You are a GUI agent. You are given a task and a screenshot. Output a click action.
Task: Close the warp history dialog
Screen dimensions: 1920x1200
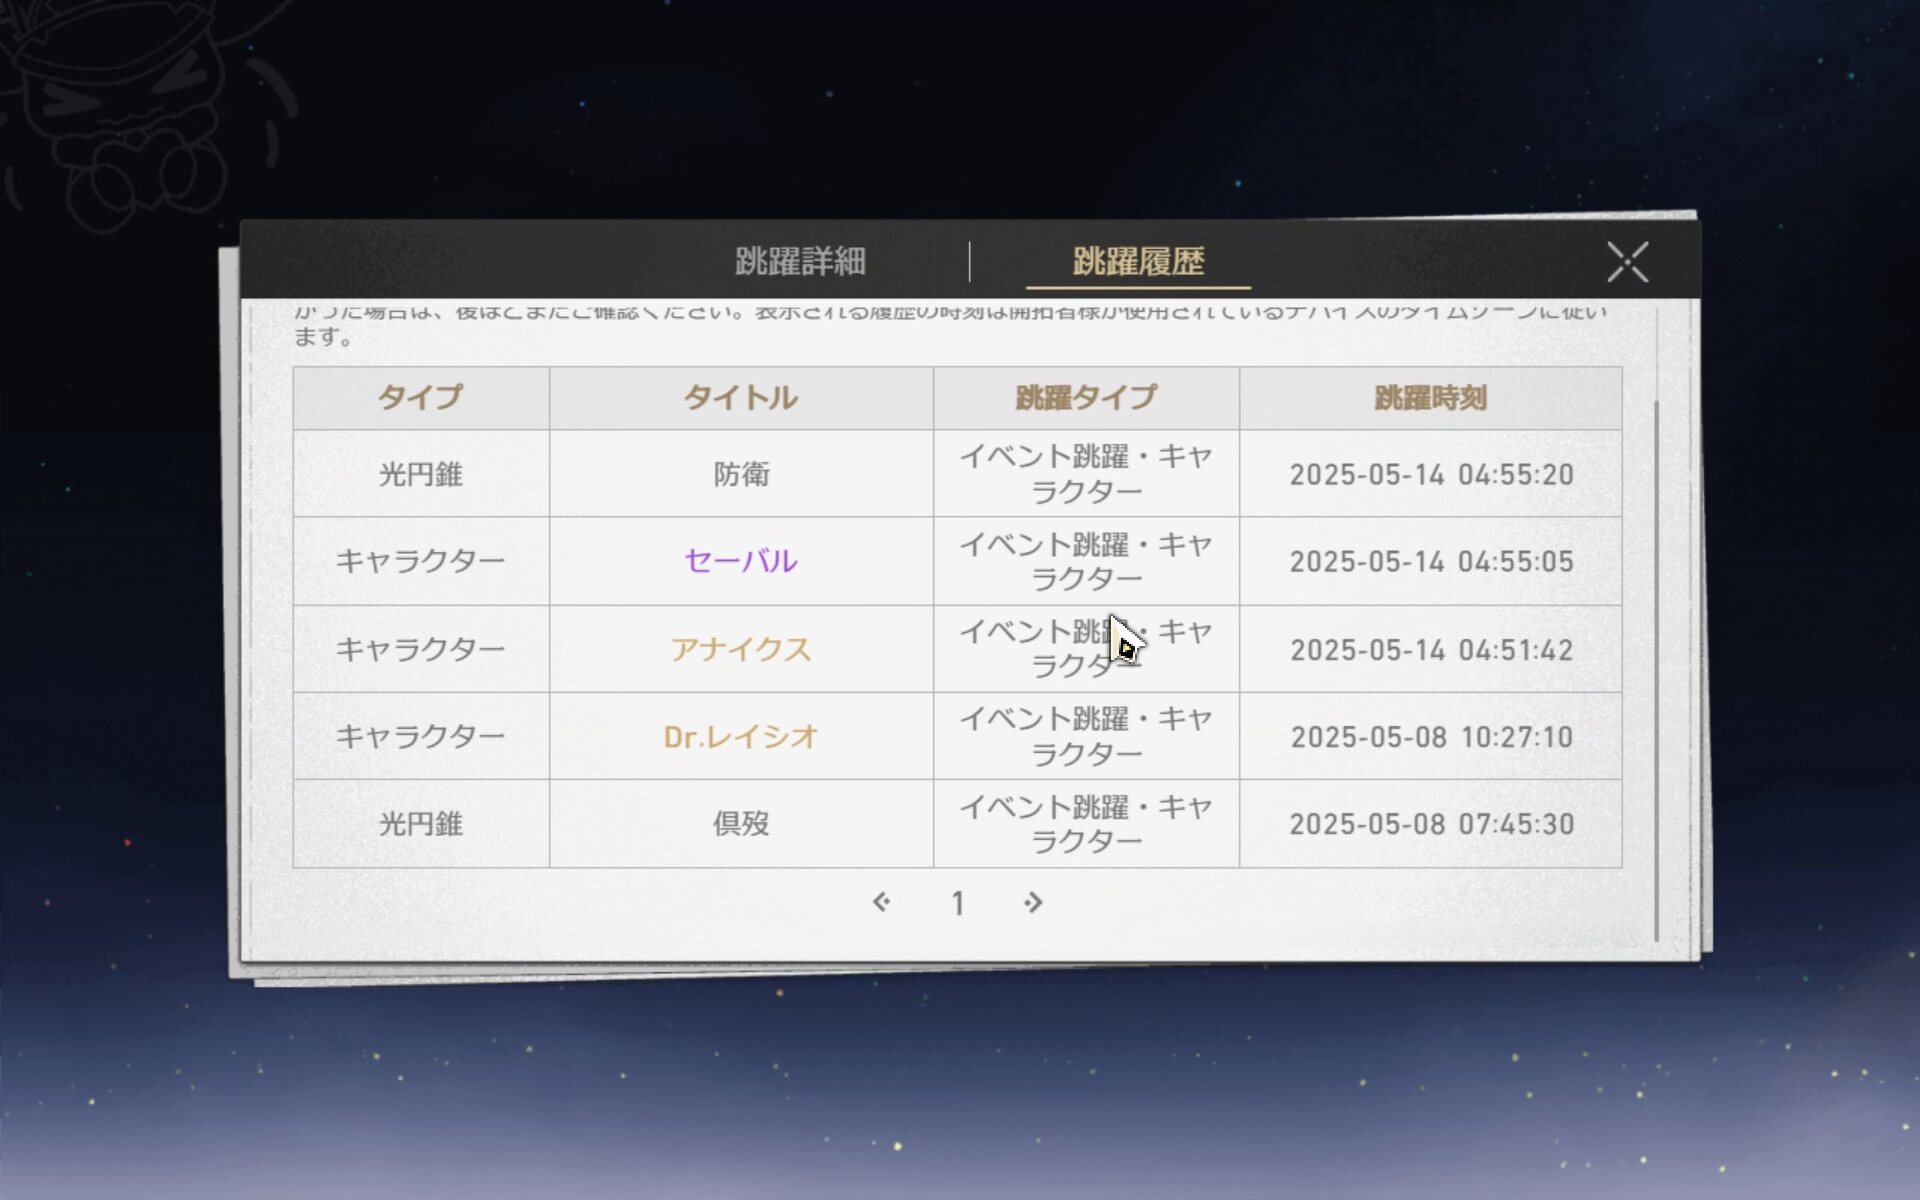pos(1627,262)
